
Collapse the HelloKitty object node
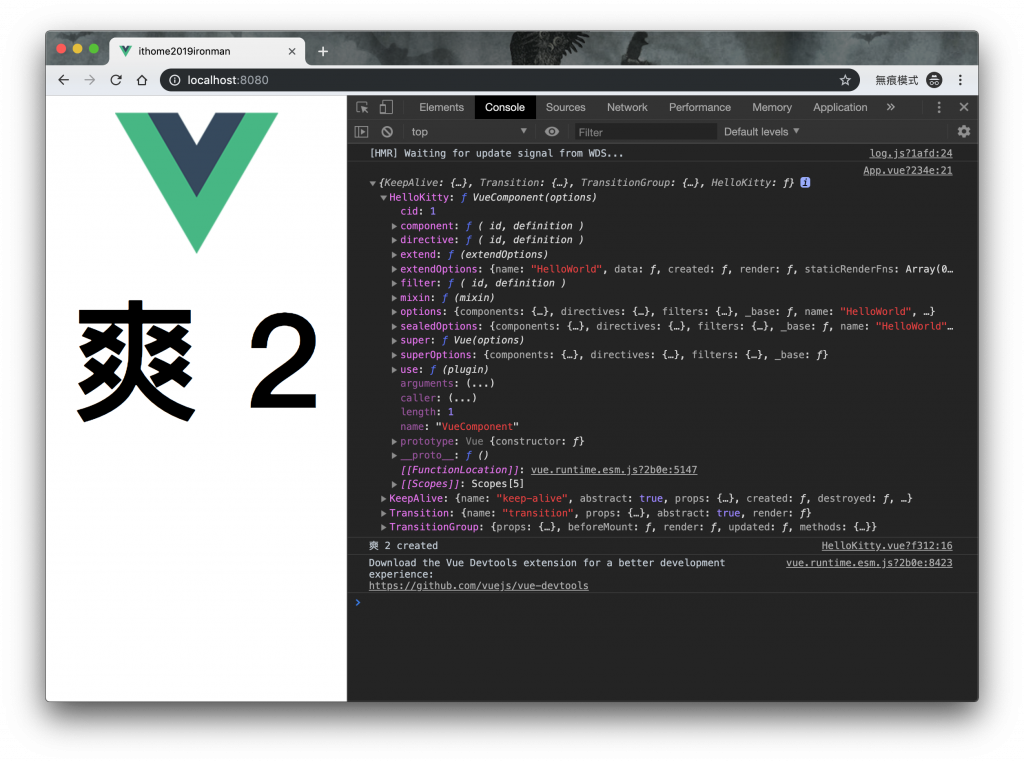(x=383, y=197)
